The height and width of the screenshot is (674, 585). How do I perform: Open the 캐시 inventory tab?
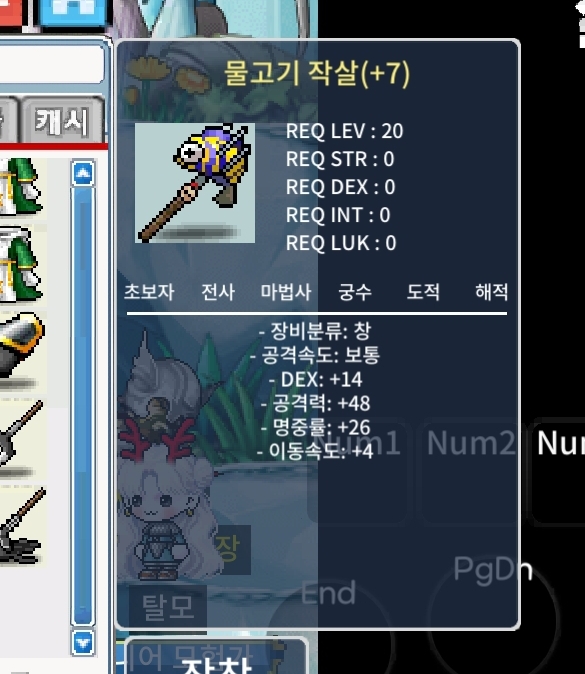[63, 120]
